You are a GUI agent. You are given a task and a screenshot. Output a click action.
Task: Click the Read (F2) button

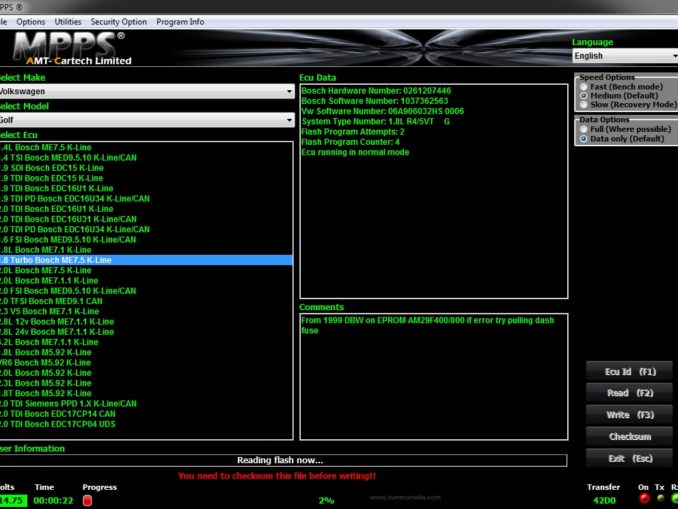click(630, 393)
